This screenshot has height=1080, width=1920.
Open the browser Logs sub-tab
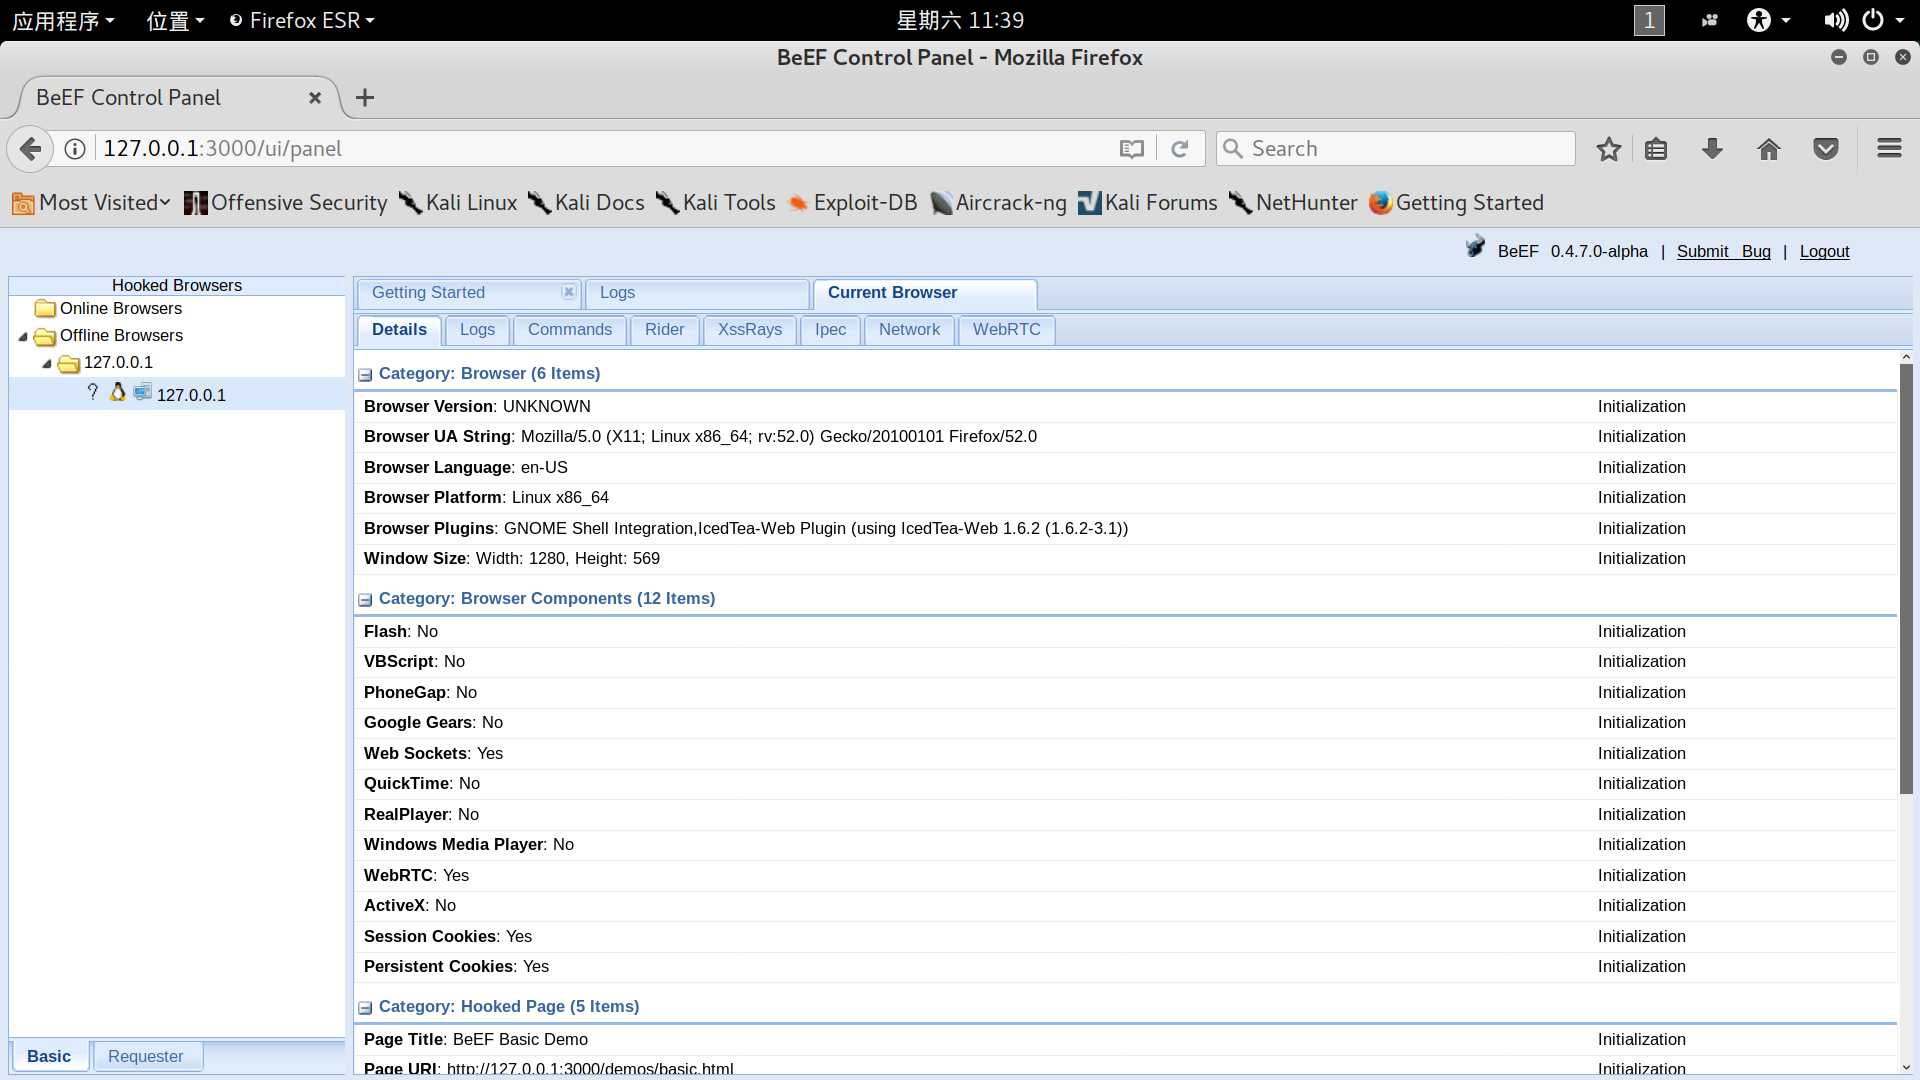click(x=477, y=330)
